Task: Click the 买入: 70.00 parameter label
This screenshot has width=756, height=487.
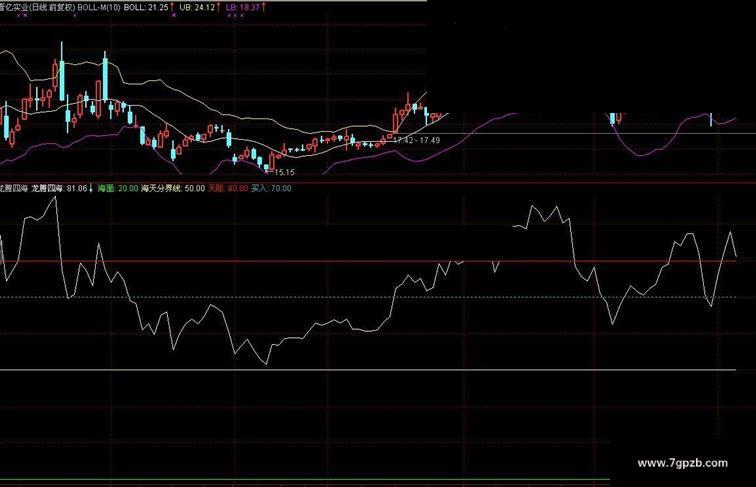Action: click(271, 188)
